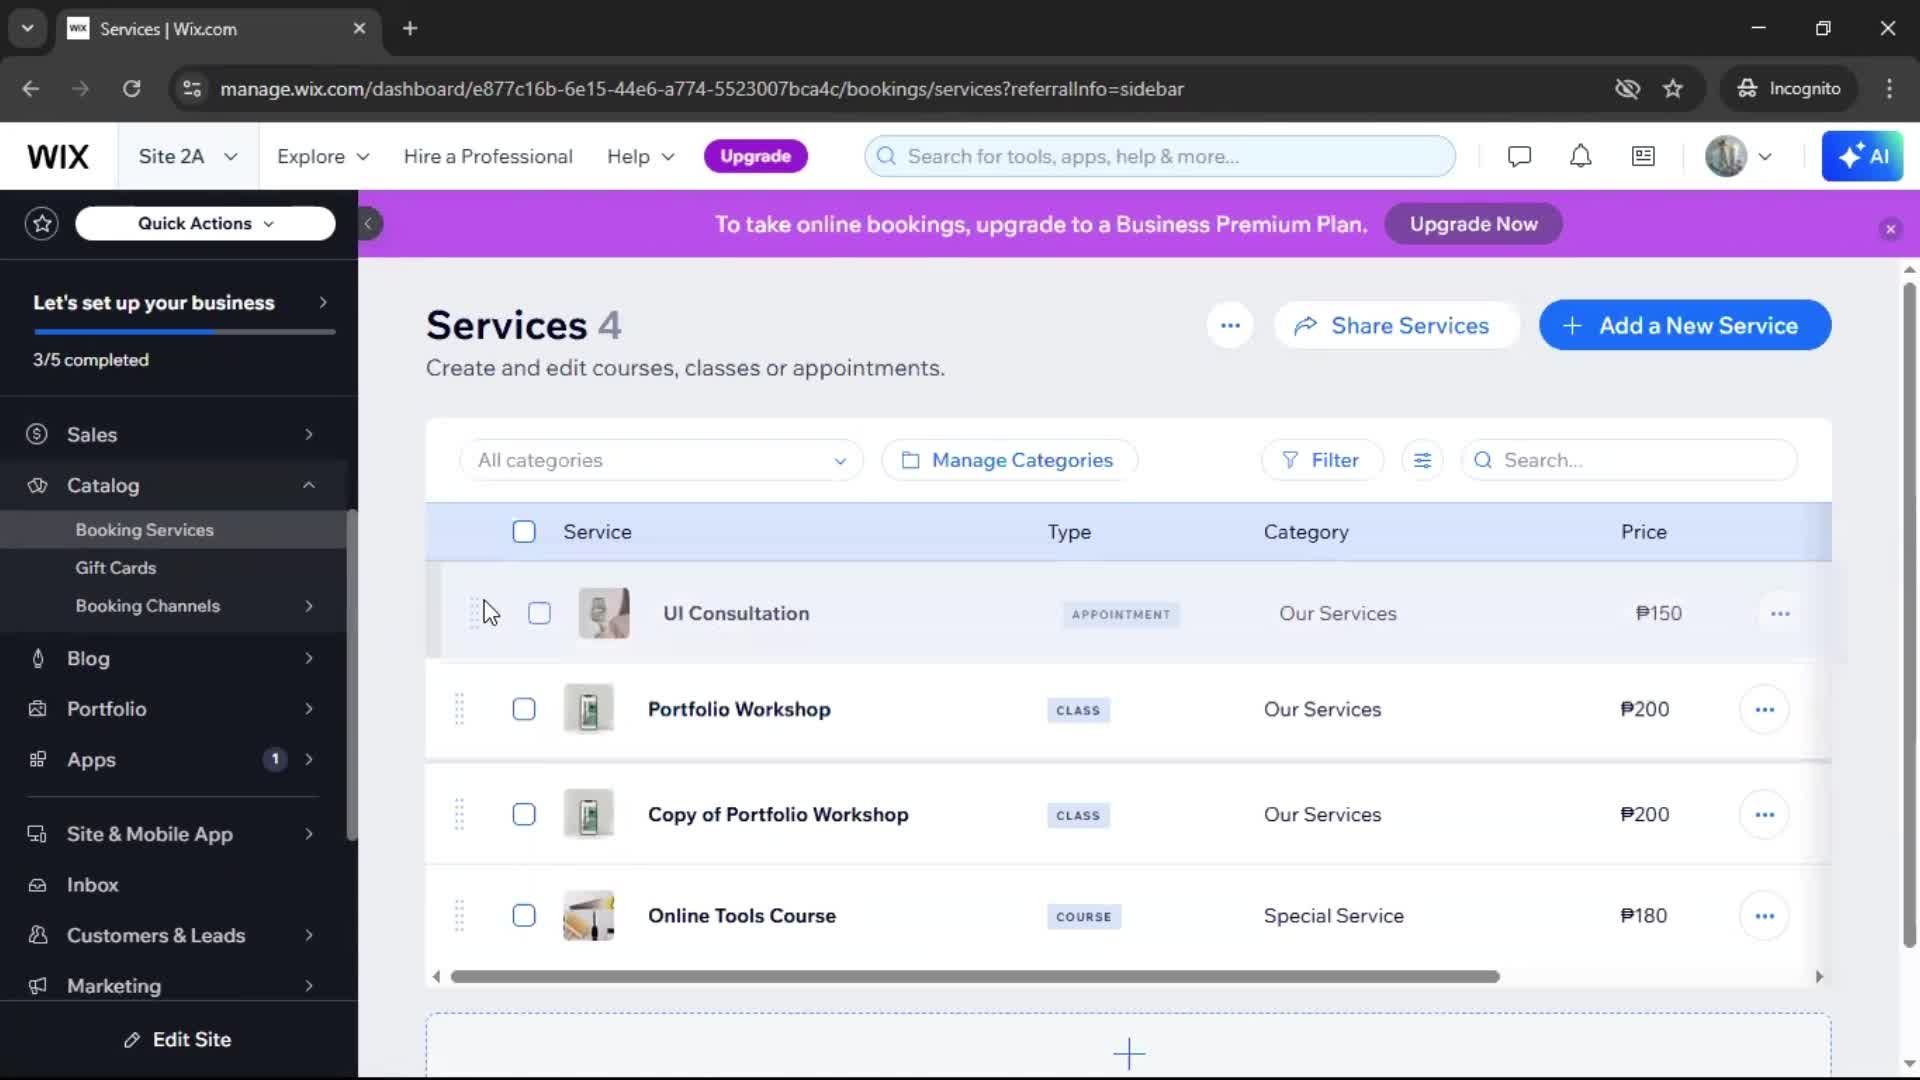
Task: Open the Services page more-actions ellipsis
Action: [x=1230, y=325]
